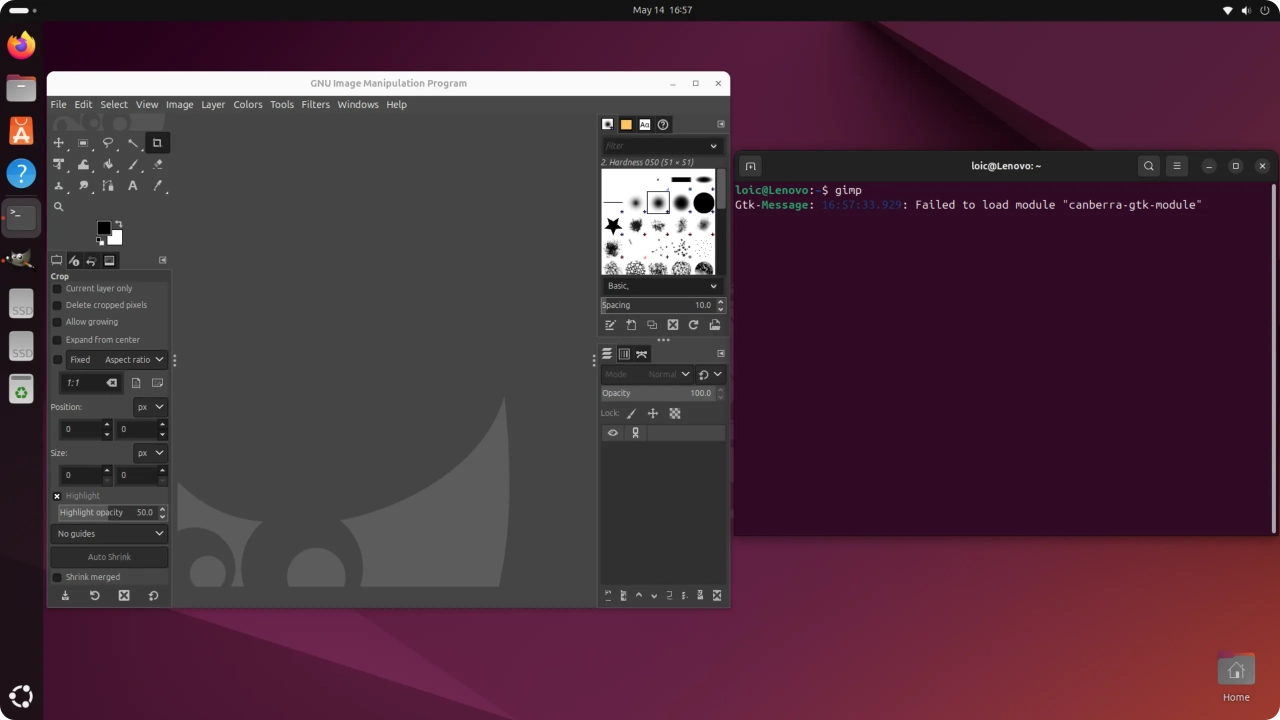
Task: Clear the 1:1 aspect ratio entry
Action: click(112, 383)
